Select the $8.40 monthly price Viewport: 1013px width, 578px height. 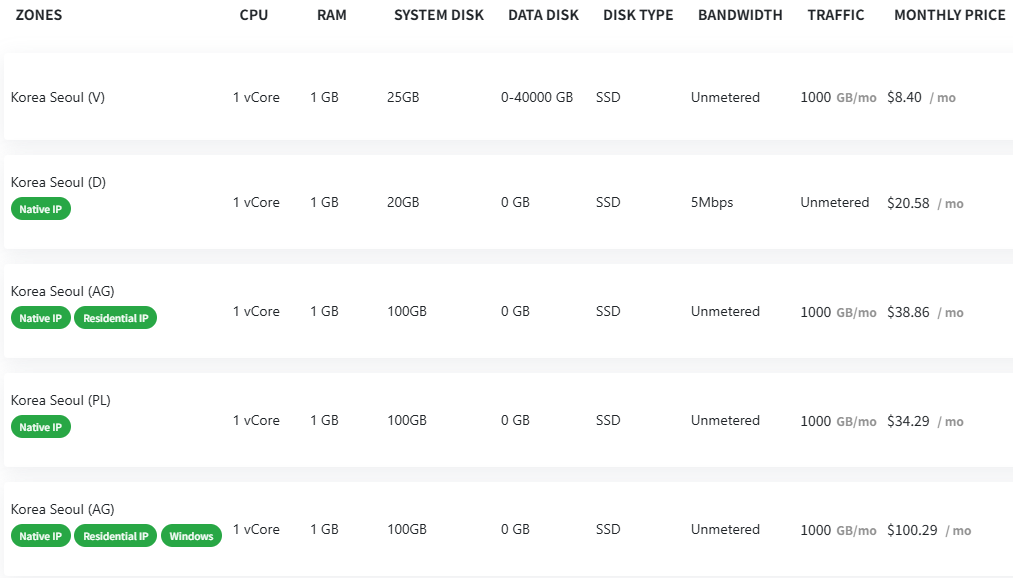[x=905, y=98]
